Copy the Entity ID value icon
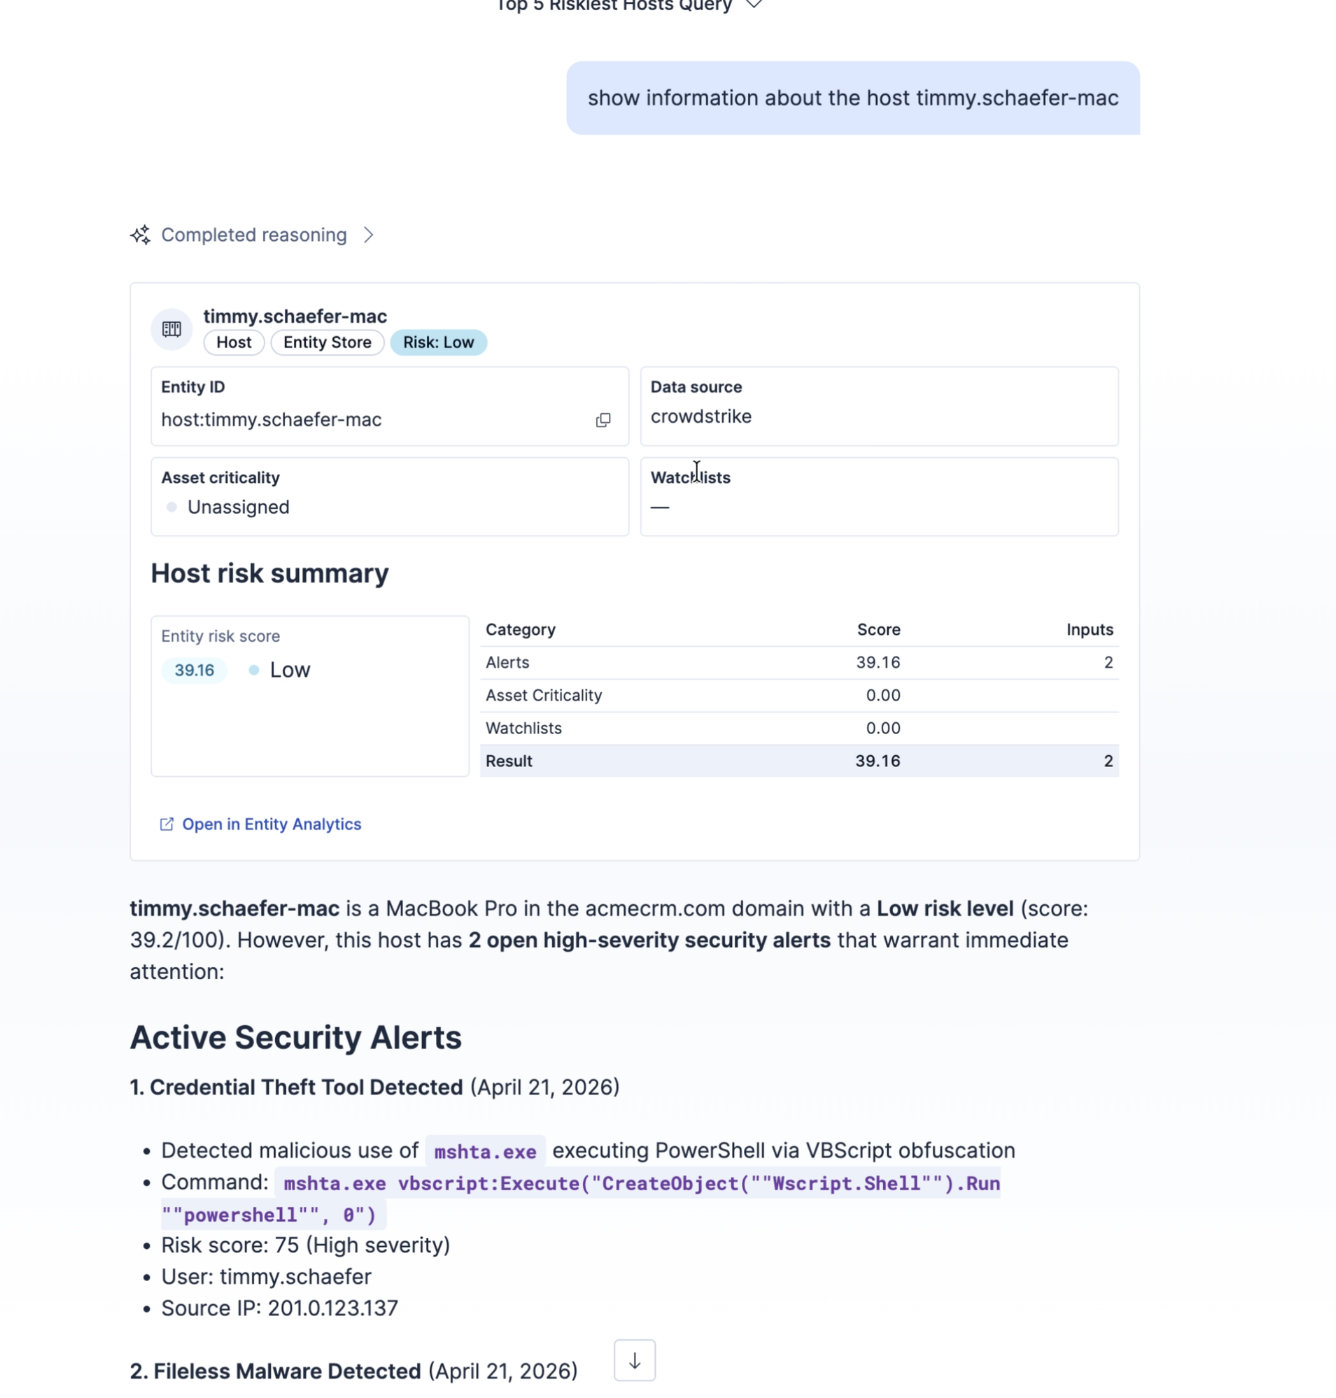The image size is (1336, 1398). pyautogui.click(x=603, y=420)
